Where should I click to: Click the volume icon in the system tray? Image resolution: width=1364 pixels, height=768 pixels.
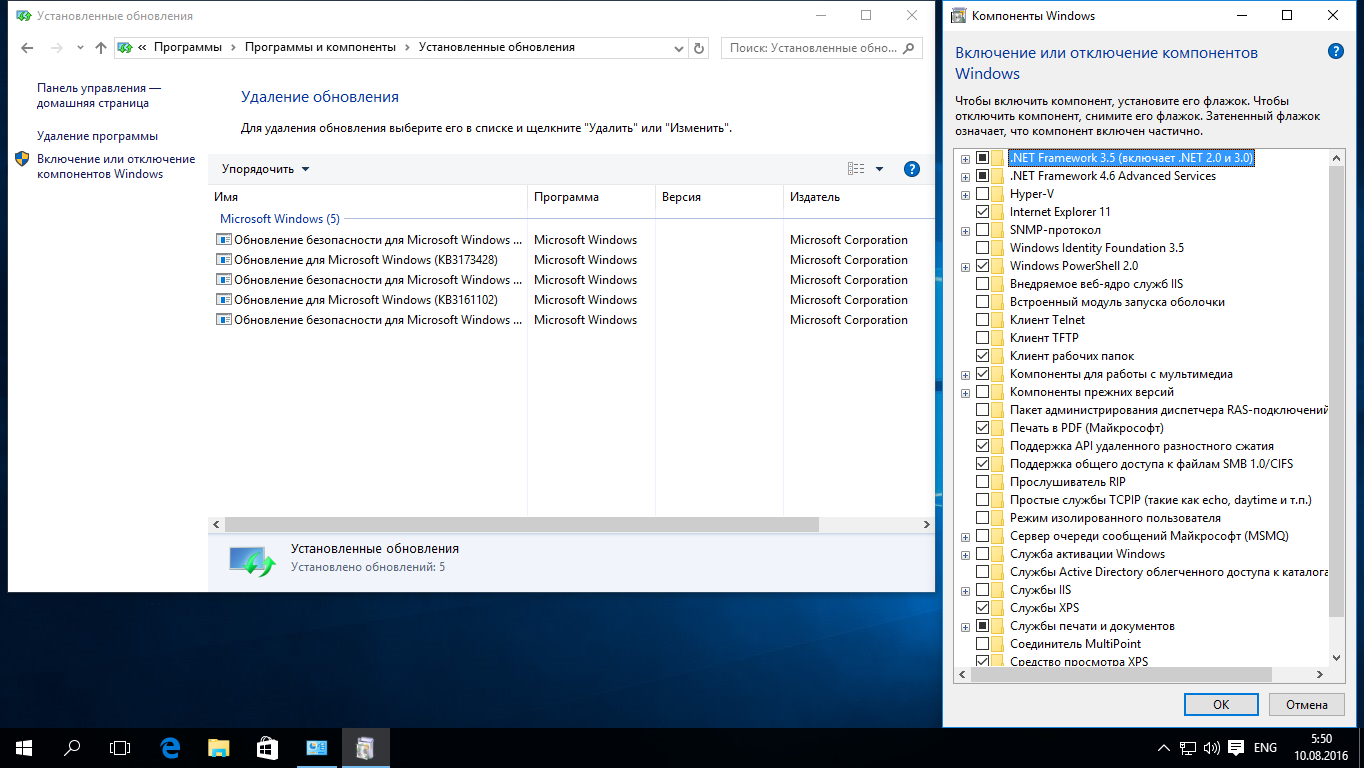pos(1211,747)
